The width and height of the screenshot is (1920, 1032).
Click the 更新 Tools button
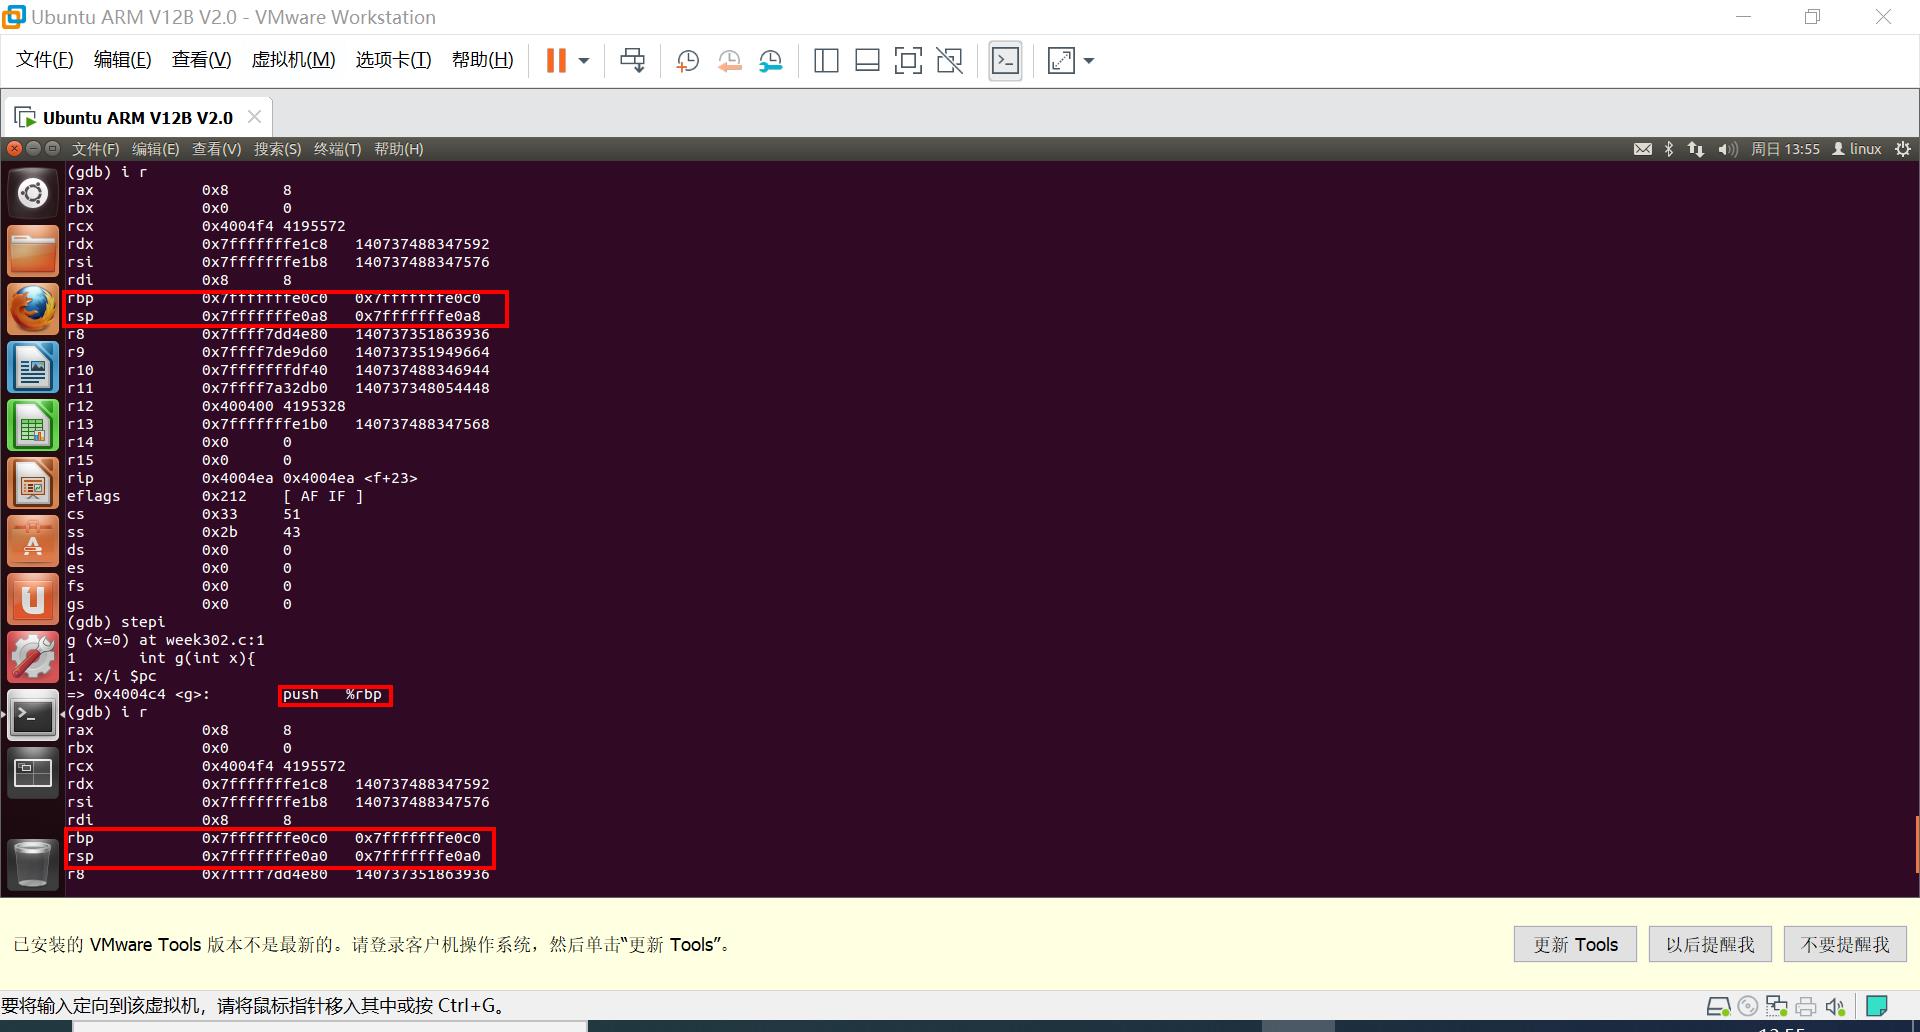[1575, 944]
